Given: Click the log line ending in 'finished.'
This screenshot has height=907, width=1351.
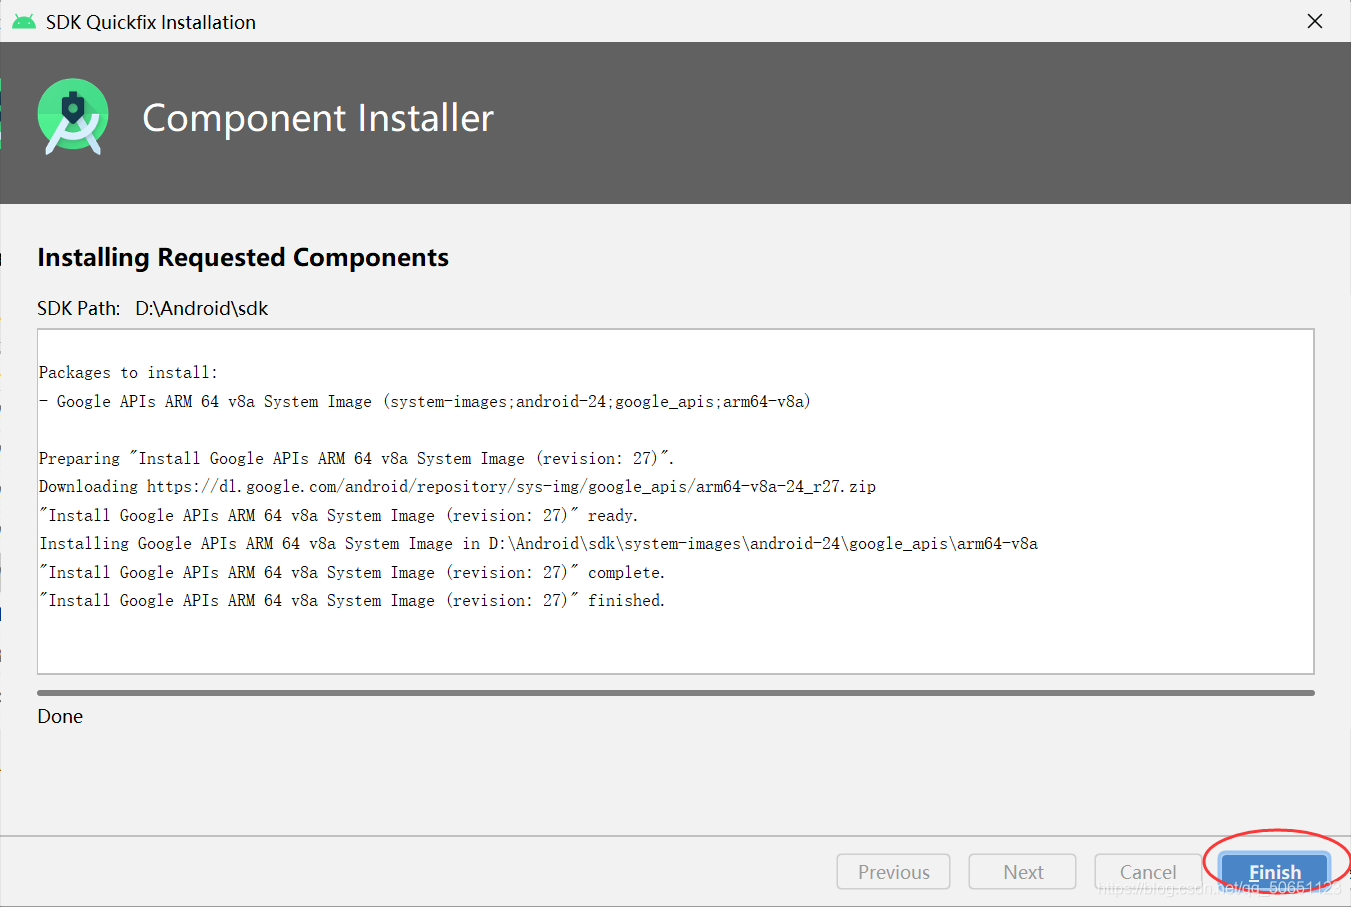Looking at the screenshot, I should (x=352, y=600).
